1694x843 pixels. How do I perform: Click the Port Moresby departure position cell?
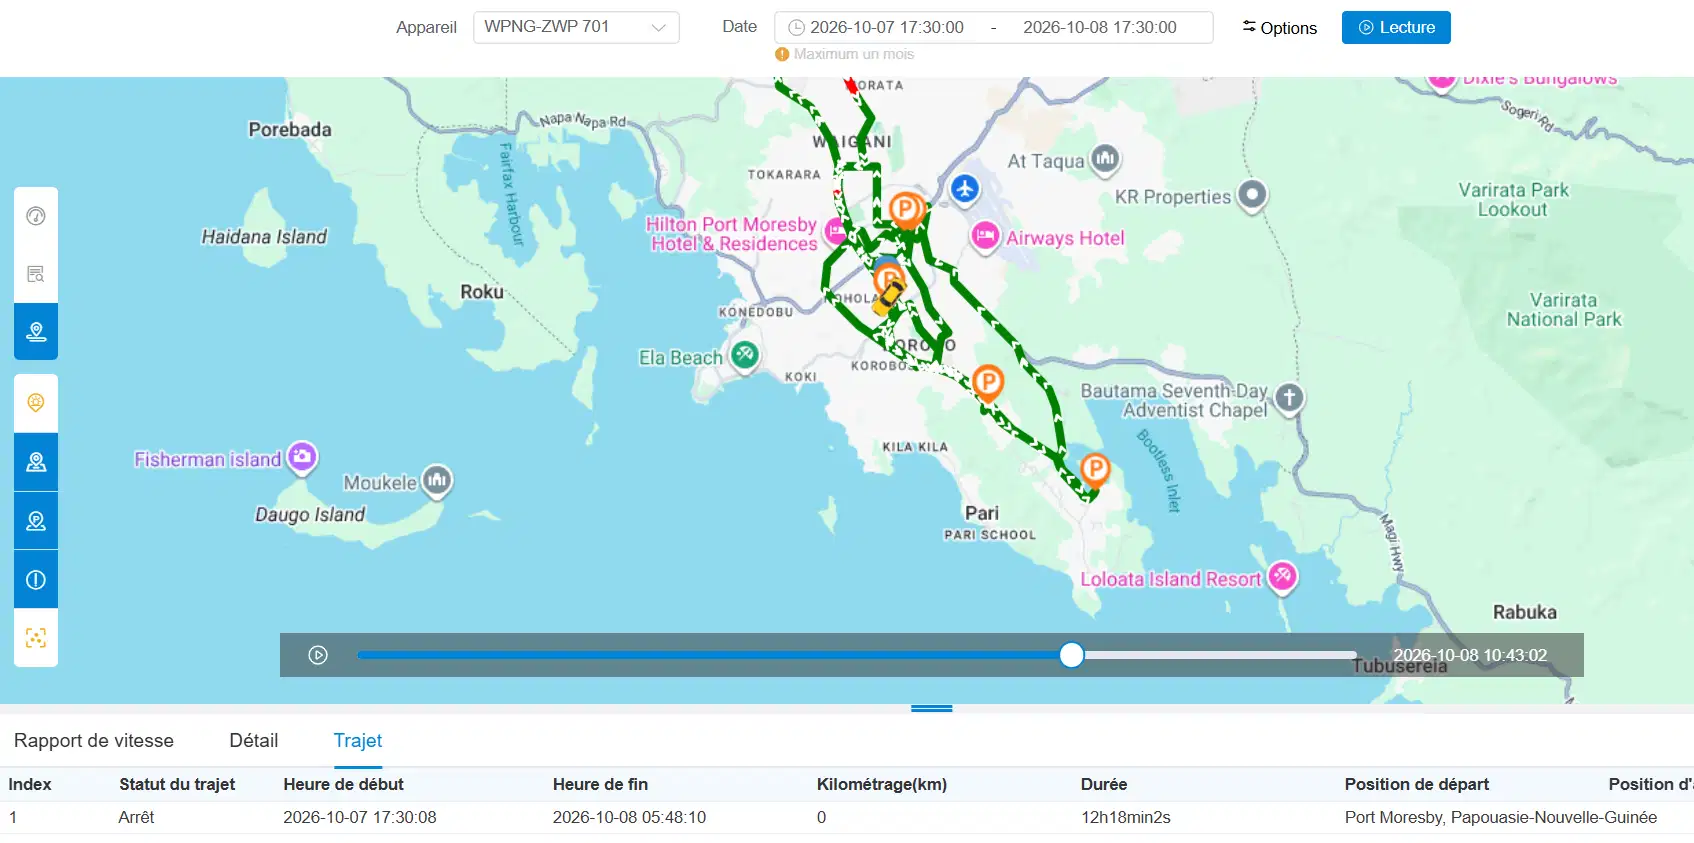[1501, 817]
